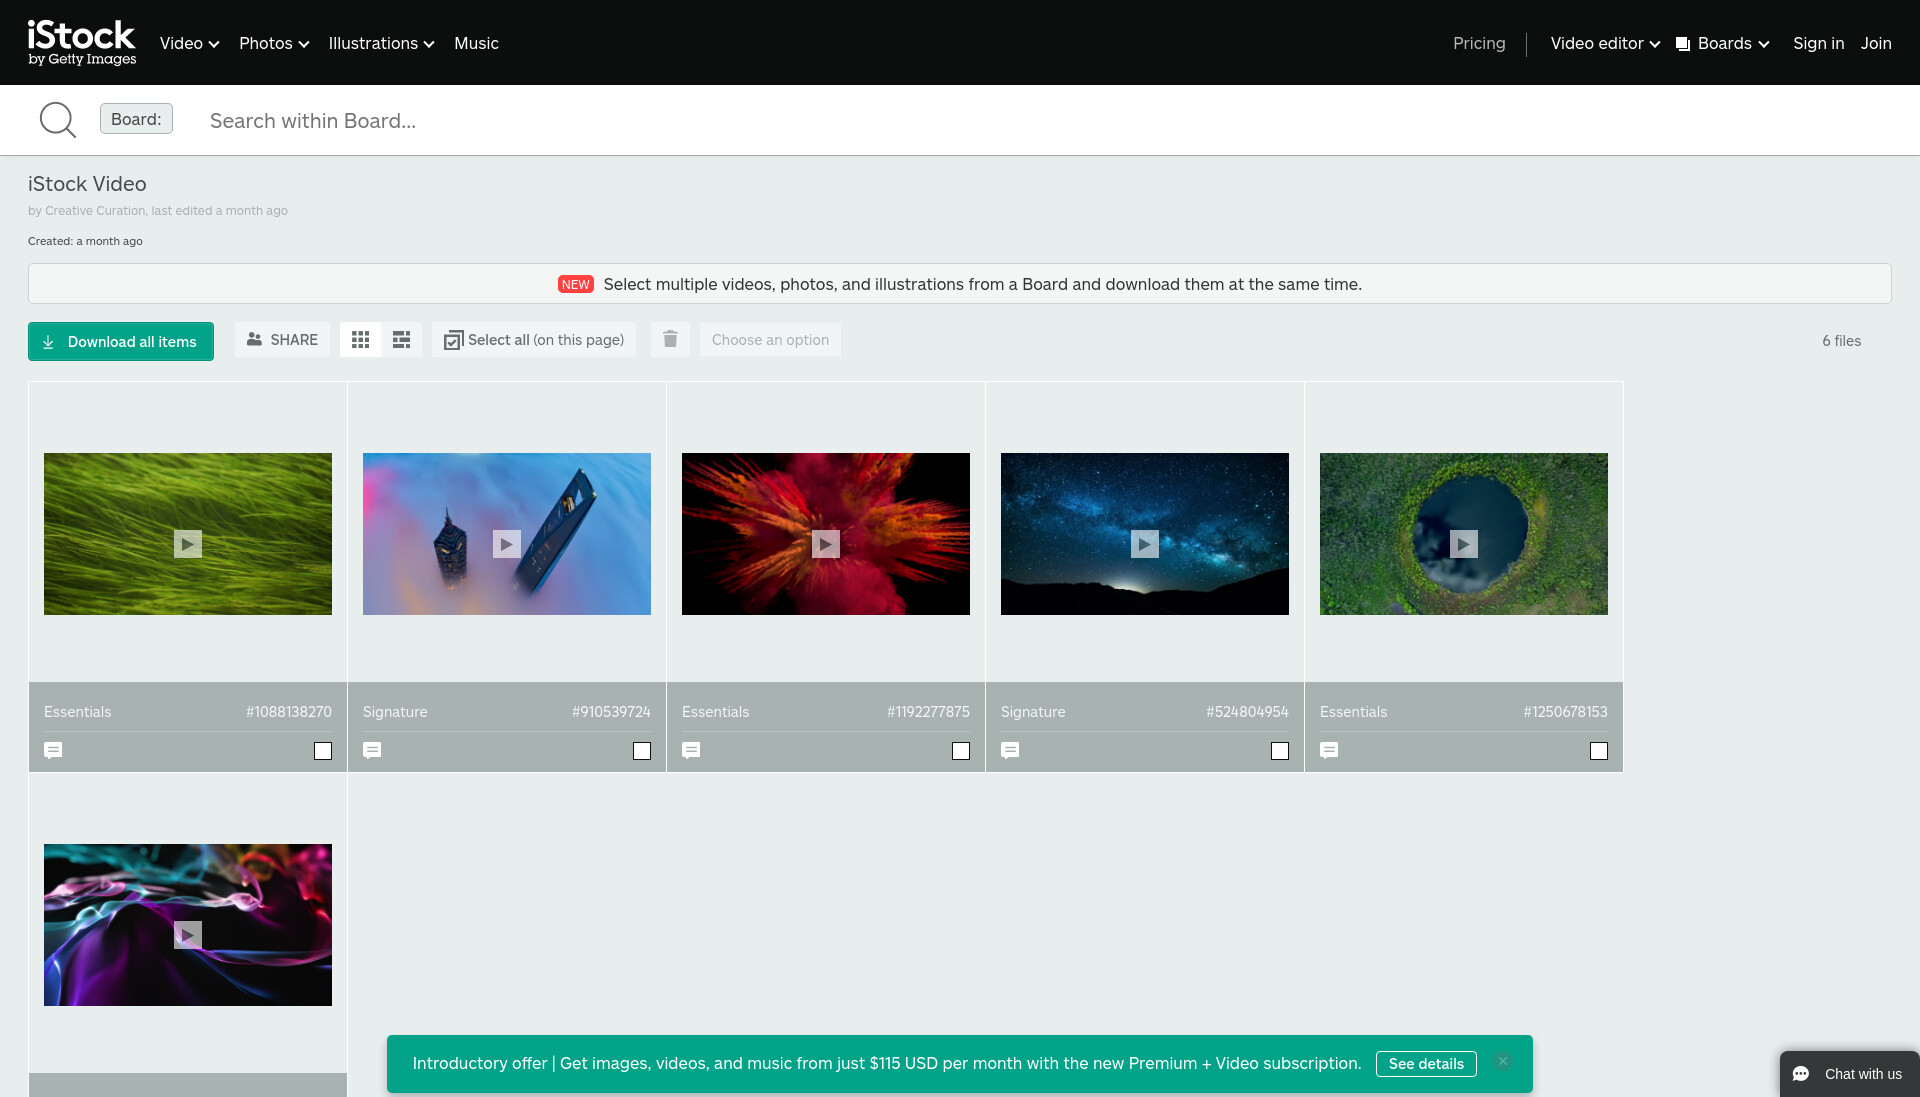Viewport: 1920px width, 1097px height.
Task: Open comment icon for item #524804954
Action: (x=1010, y=750)
